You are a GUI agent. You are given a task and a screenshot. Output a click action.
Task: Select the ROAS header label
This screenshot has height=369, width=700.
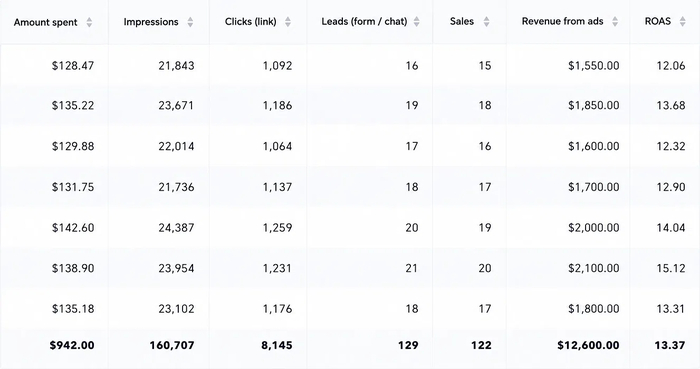pyautogui.click(x=658, y=21)
